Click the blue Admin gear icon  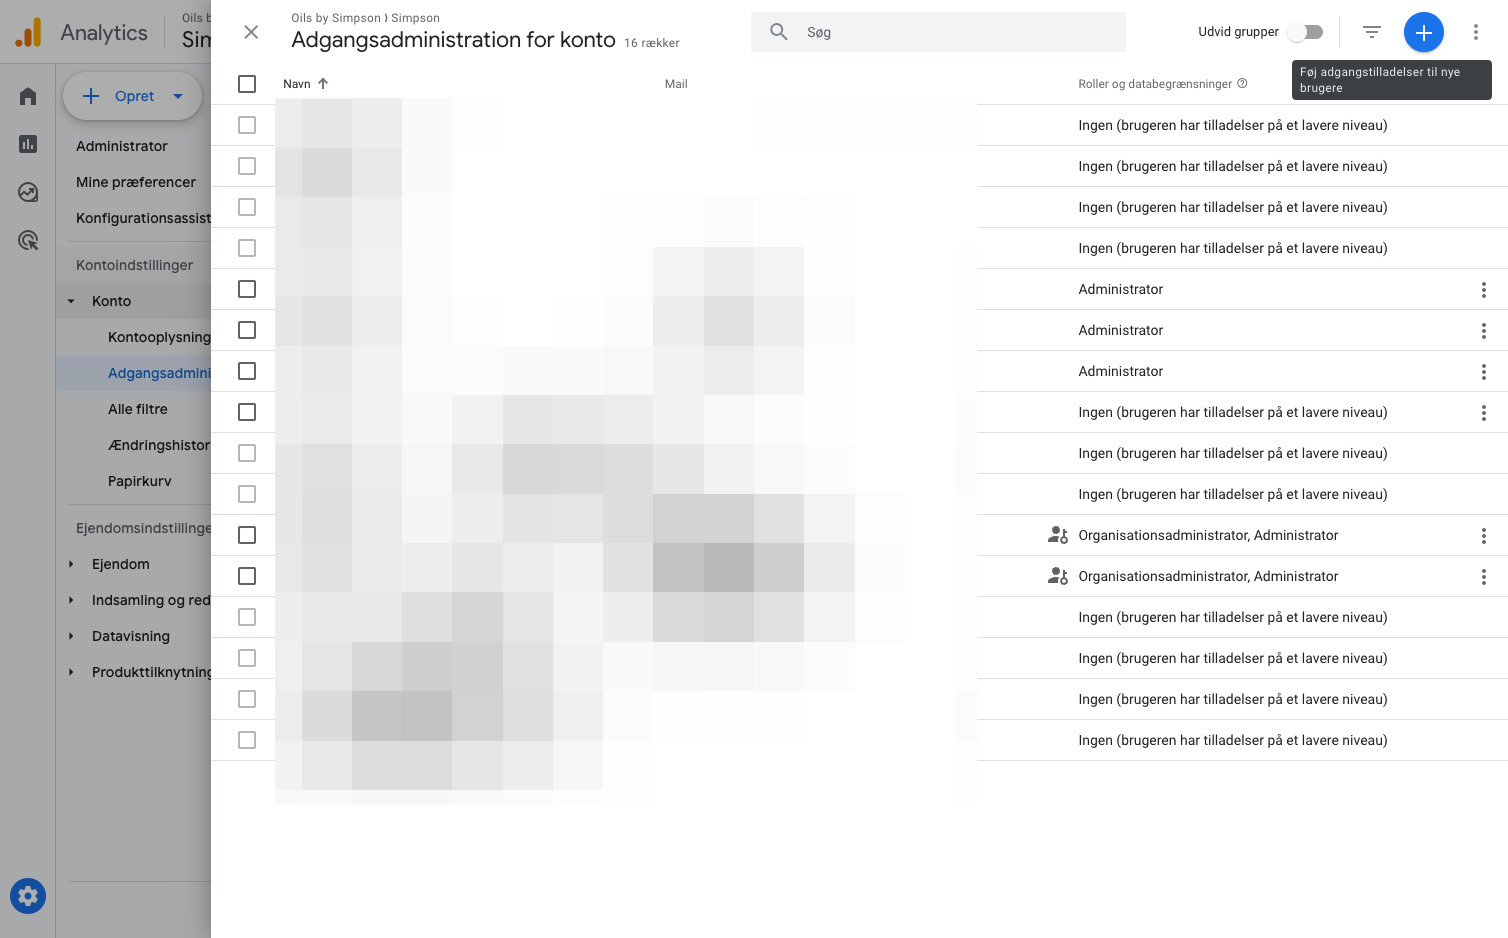(28, 896)
